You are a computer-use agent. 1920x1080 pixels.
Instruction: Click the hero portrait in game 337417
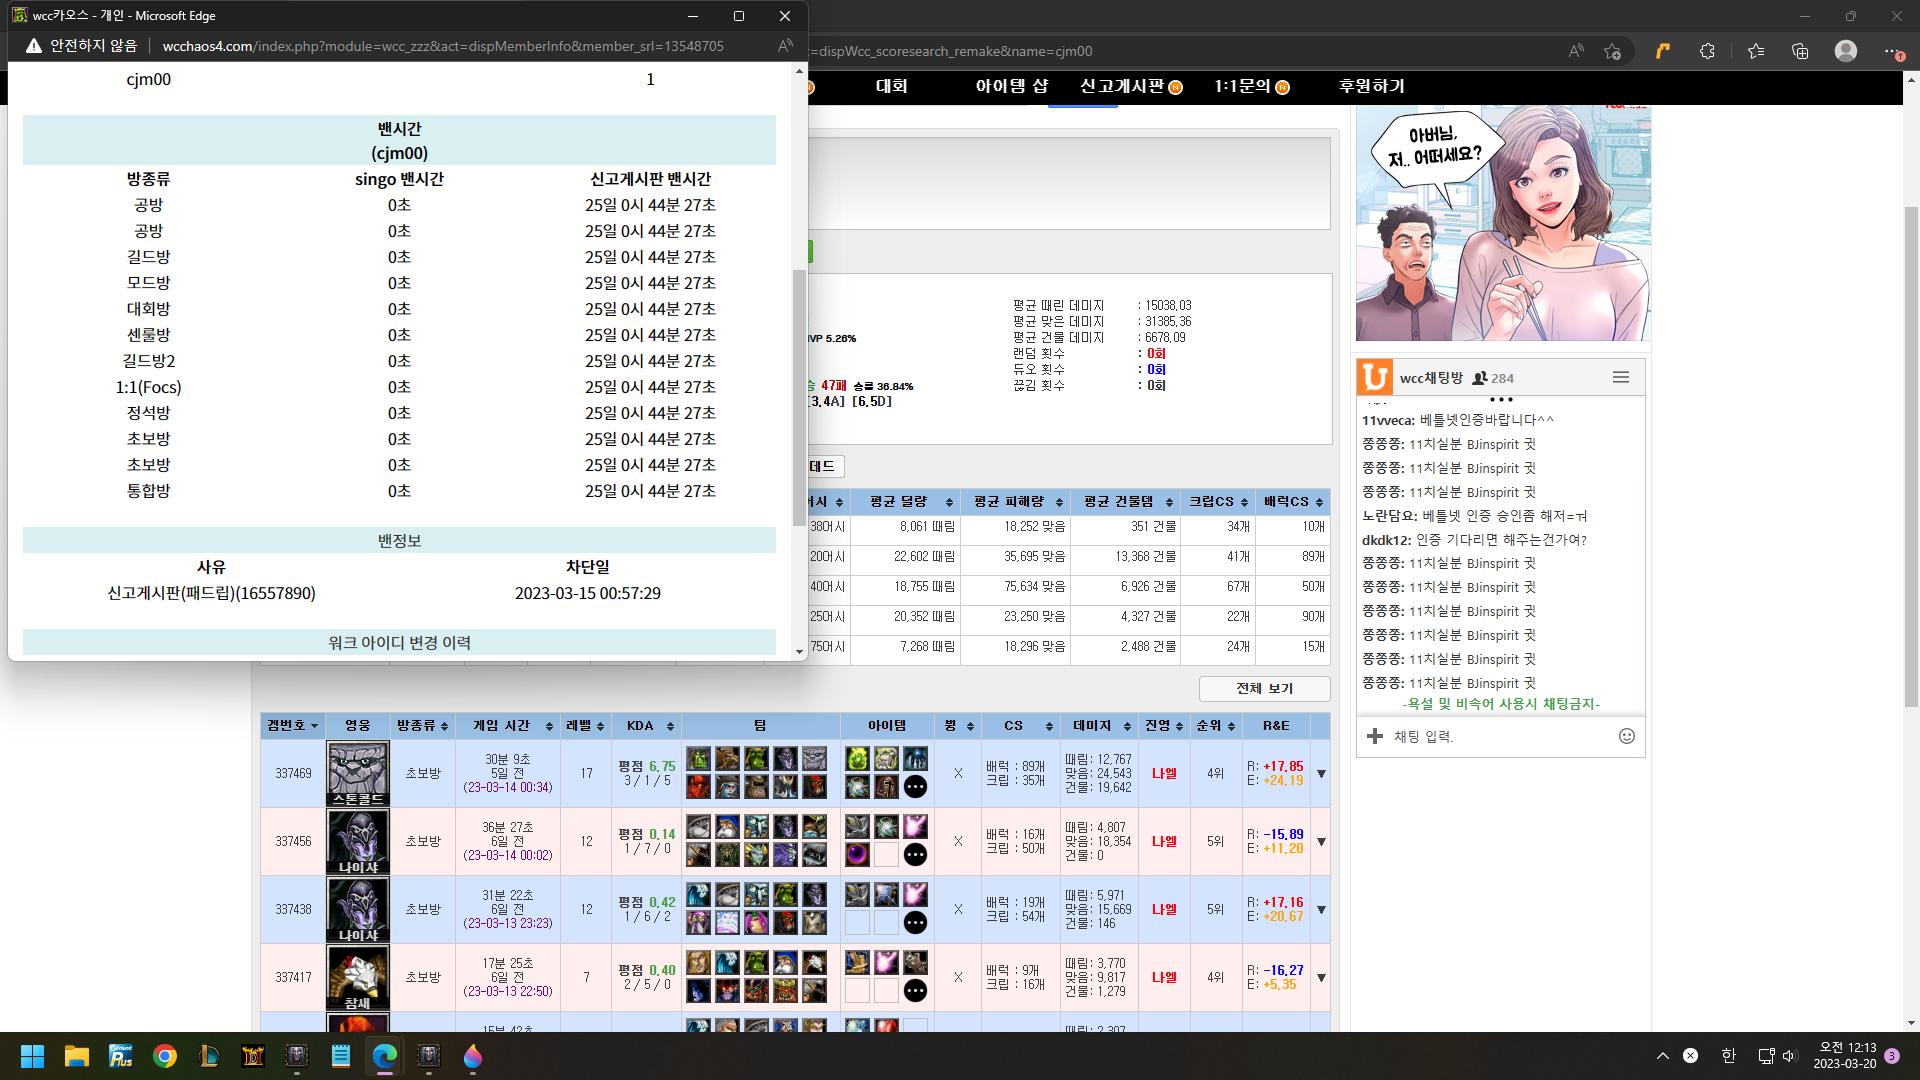pyautogui.click(x=358, y=977)
